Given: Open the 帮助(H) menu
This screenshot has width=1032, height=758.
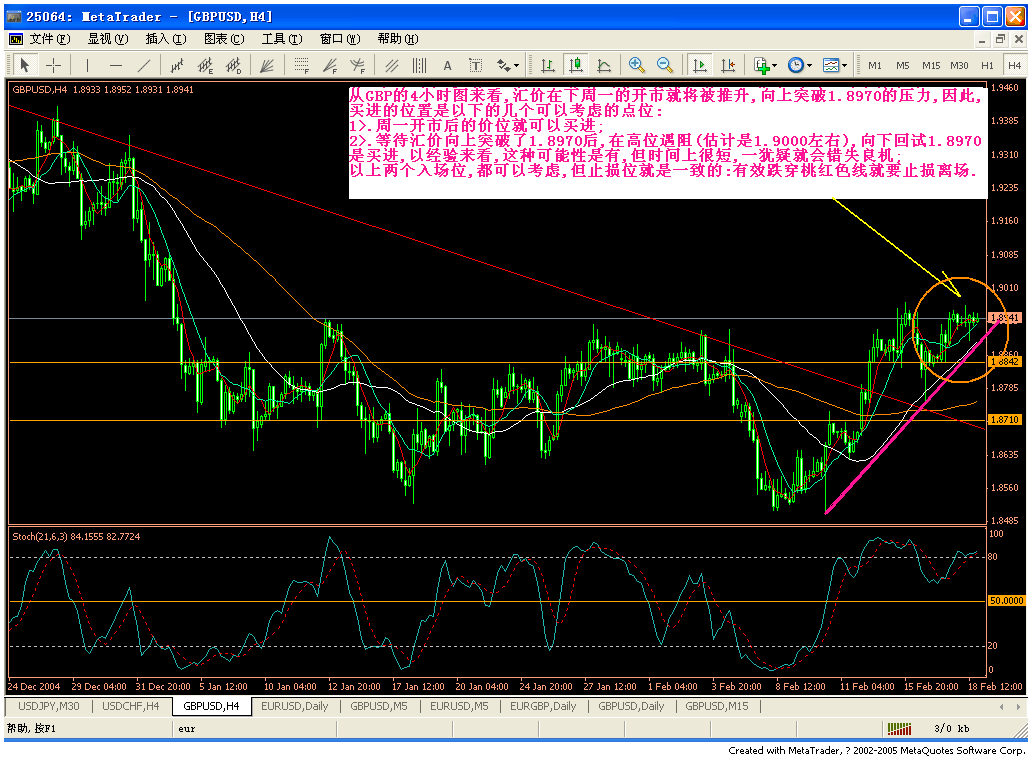Looking at the screenshot, I should 398,39.
